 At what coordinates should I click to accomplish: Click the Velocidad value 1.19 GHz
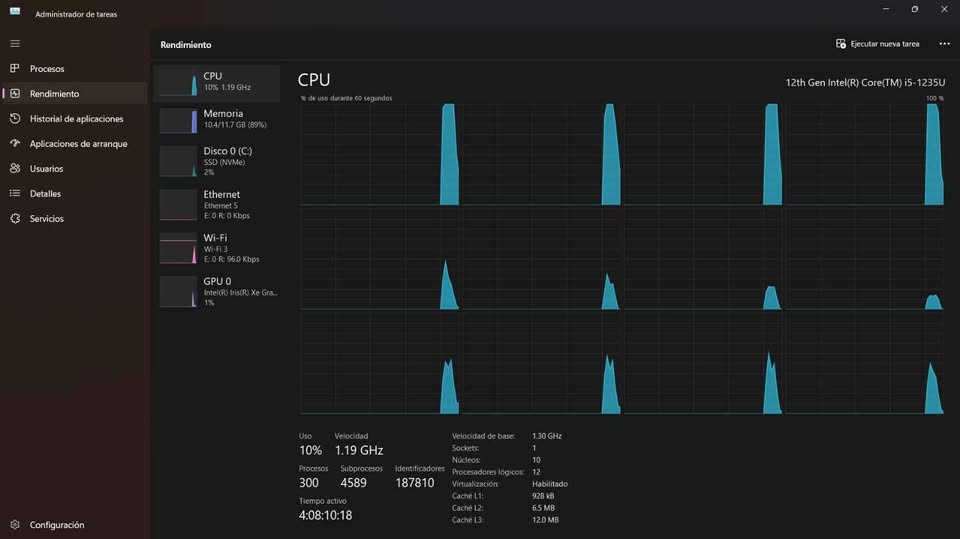(359, 450)
